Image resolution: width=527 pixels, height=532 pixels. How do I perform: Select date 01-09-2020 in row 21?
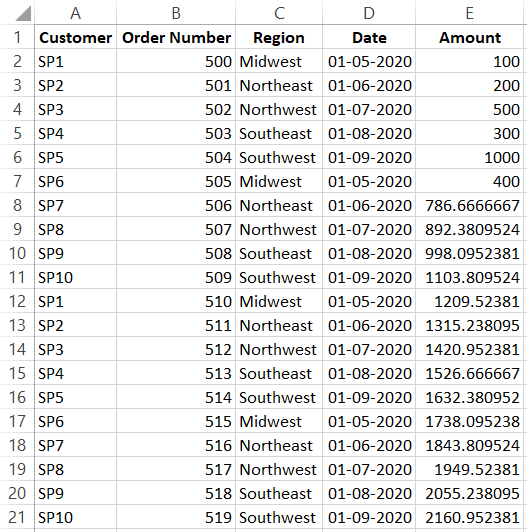369,517
